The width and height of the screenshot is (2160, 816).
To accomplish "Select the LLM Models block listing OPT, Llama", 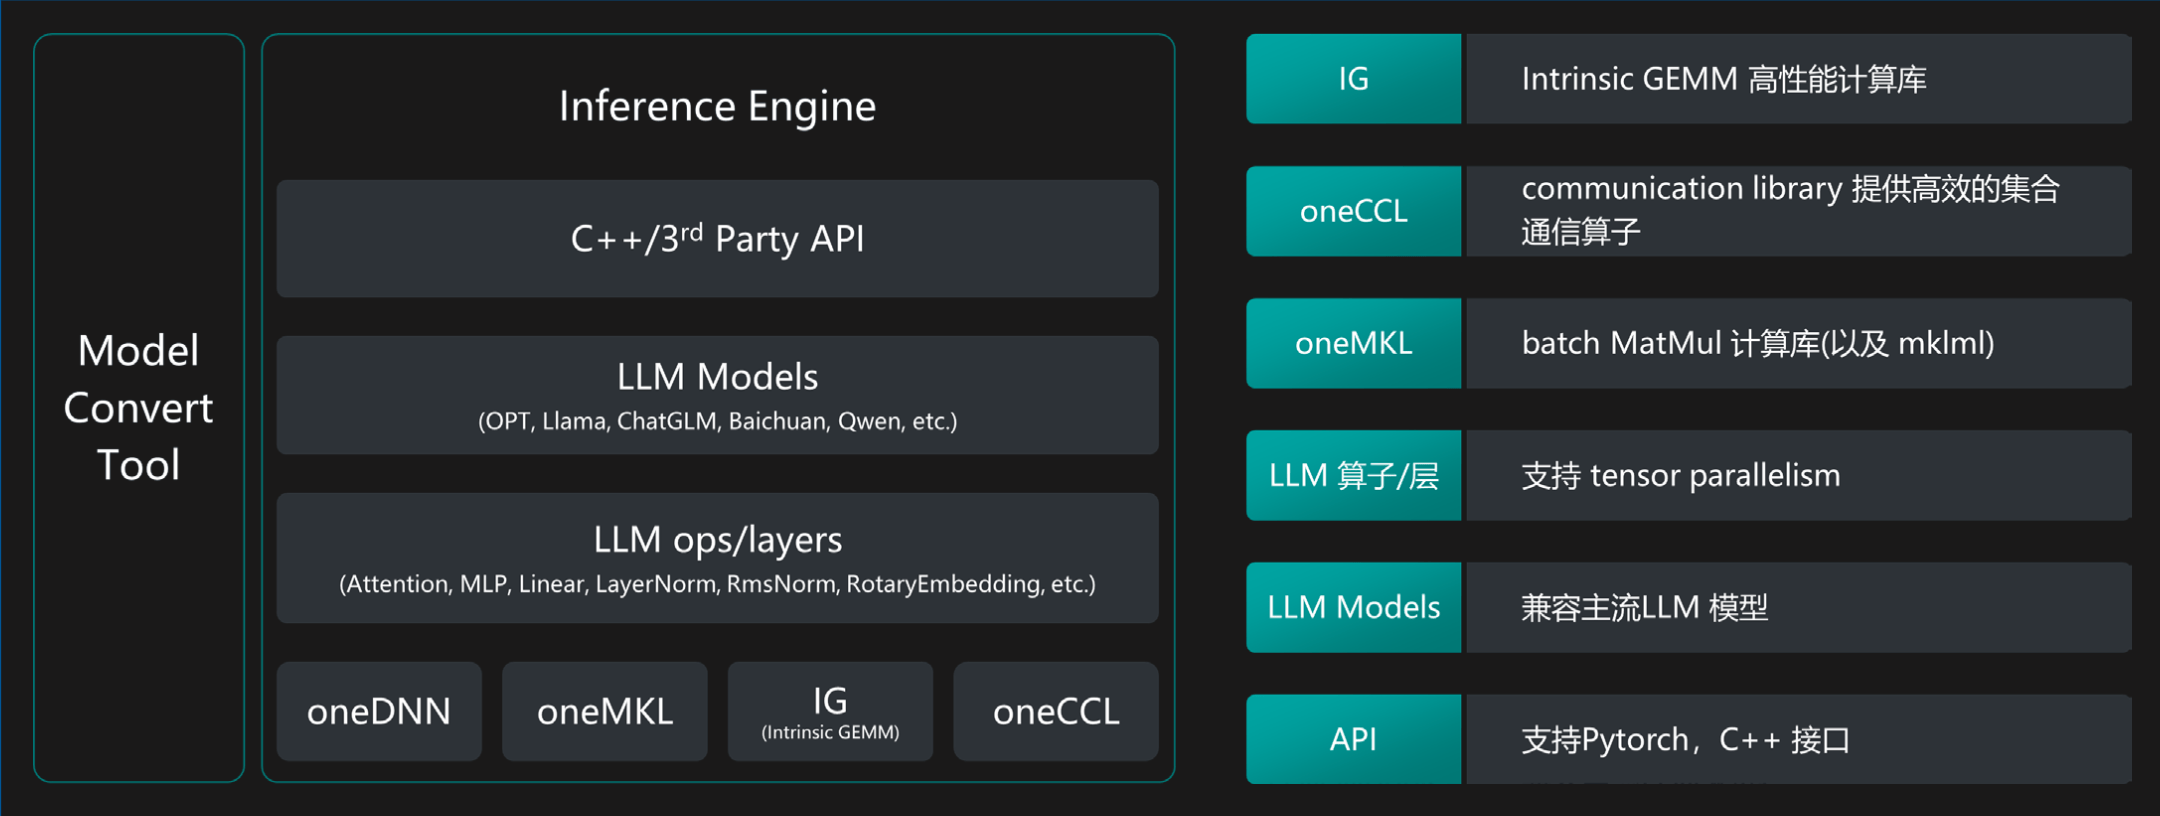I will [x=717, y=395].
